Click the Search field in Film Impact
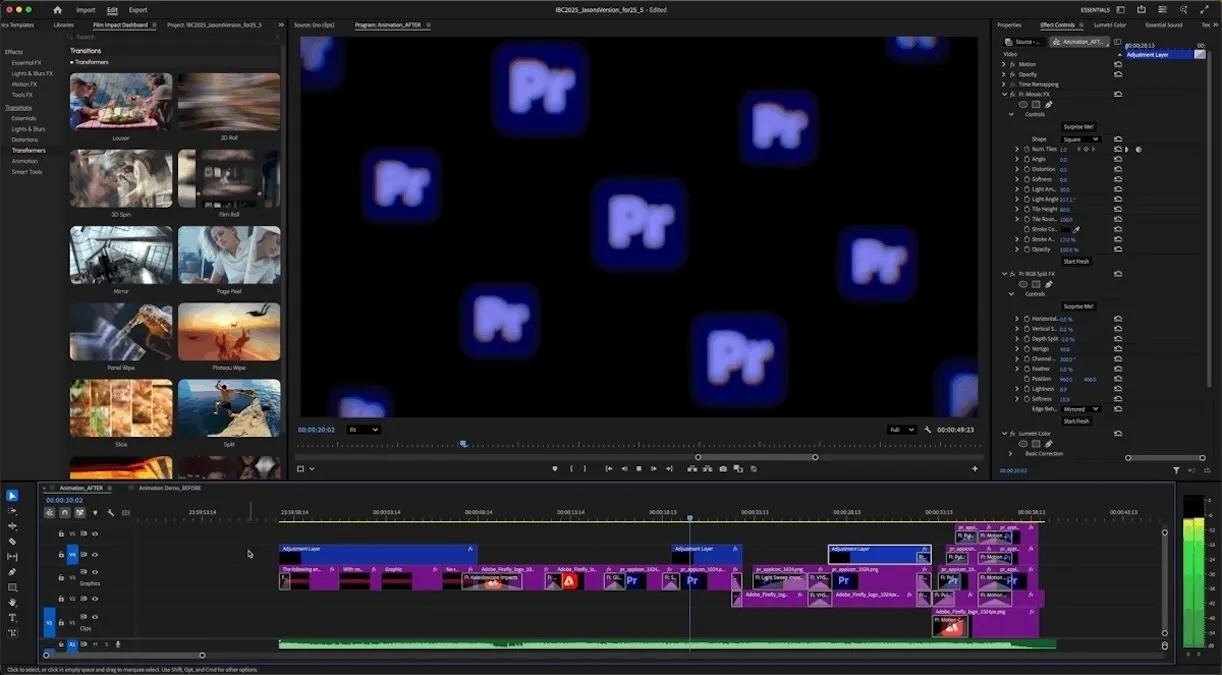Screen dimensions: 1222x675 pos(175,37)
